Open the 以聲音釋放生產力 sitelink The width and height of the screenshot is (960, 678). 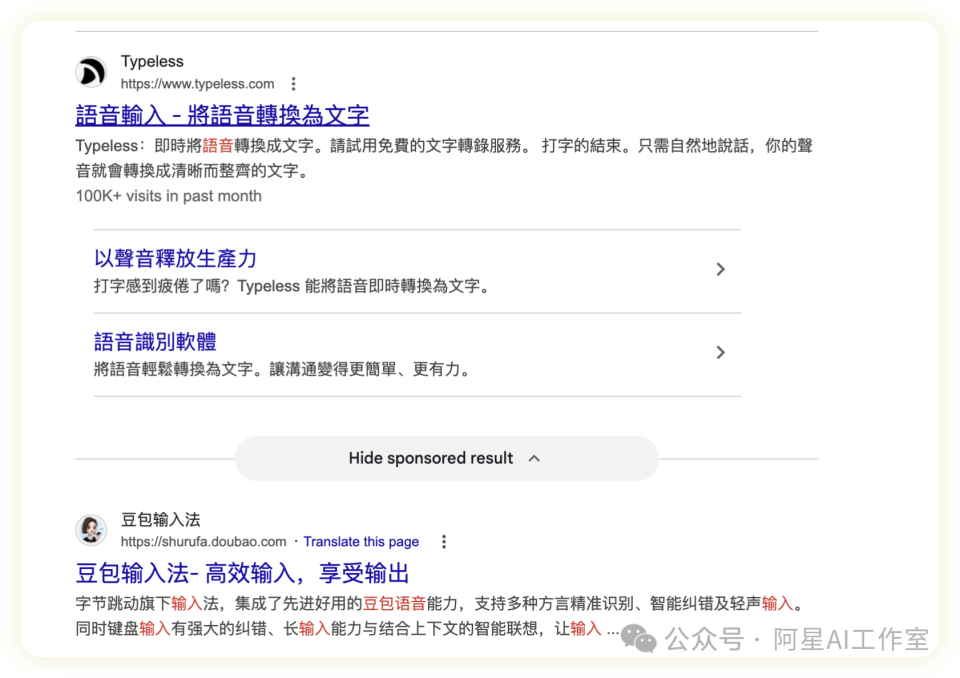(175, 258)
